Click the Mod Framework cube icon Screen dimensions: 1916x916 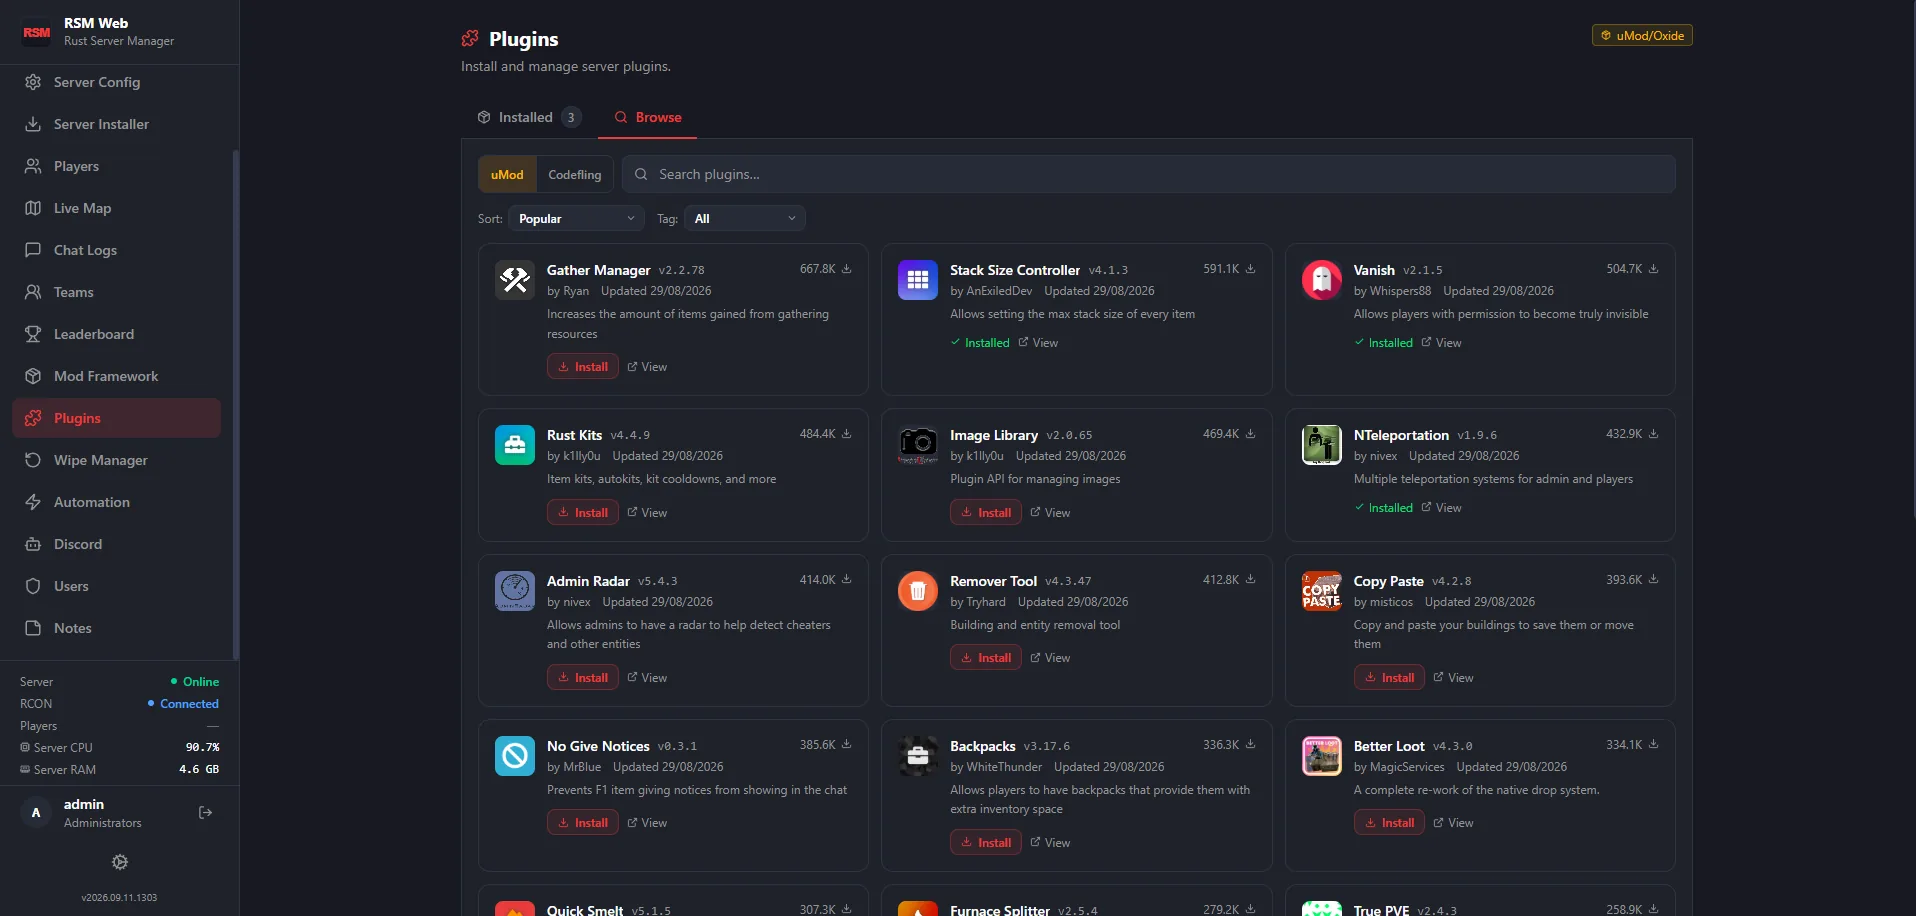click(33, 376)
